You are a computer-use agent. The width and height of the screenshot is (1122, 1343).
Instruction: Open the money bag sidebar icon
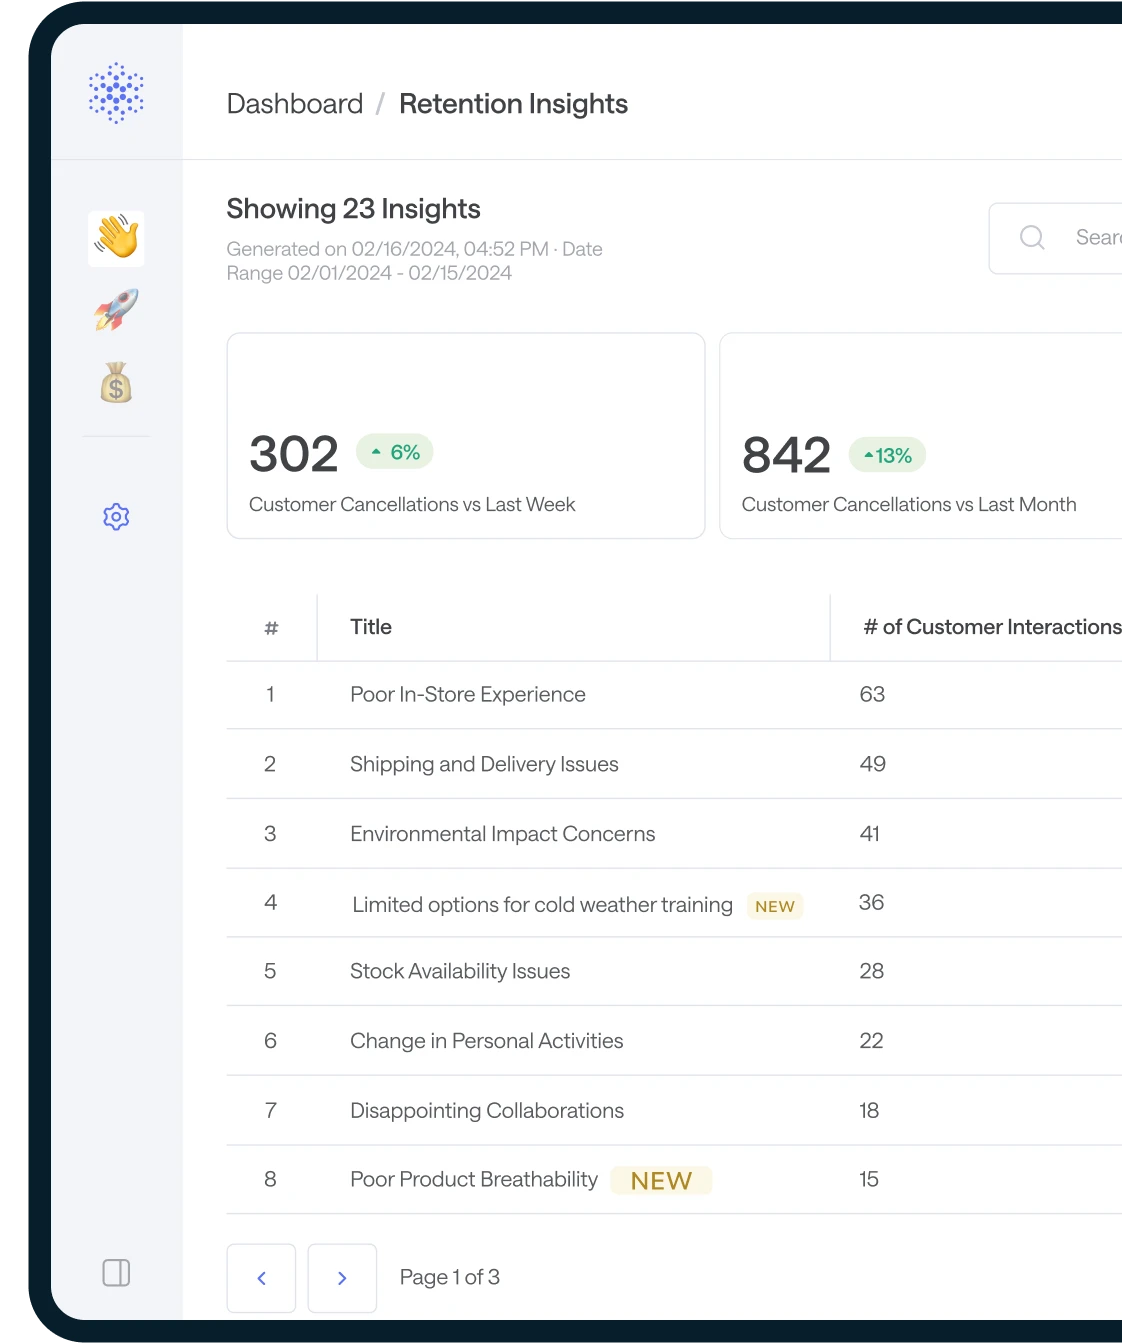pyautogui.click(x=116, y=383)
